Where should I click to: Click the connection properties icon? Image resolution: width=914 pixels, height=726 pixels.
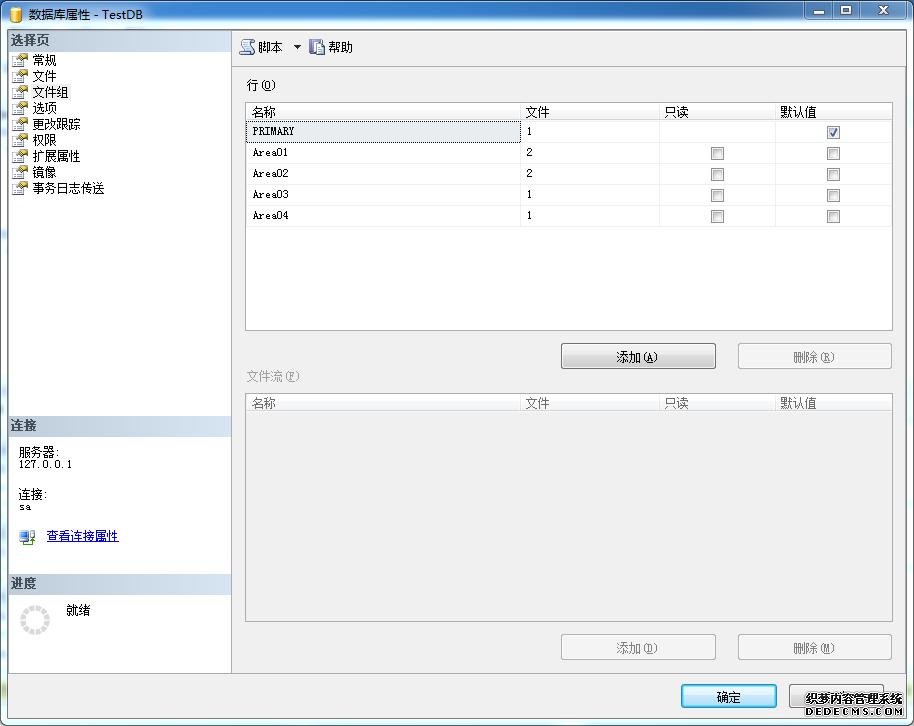[27, 537]
